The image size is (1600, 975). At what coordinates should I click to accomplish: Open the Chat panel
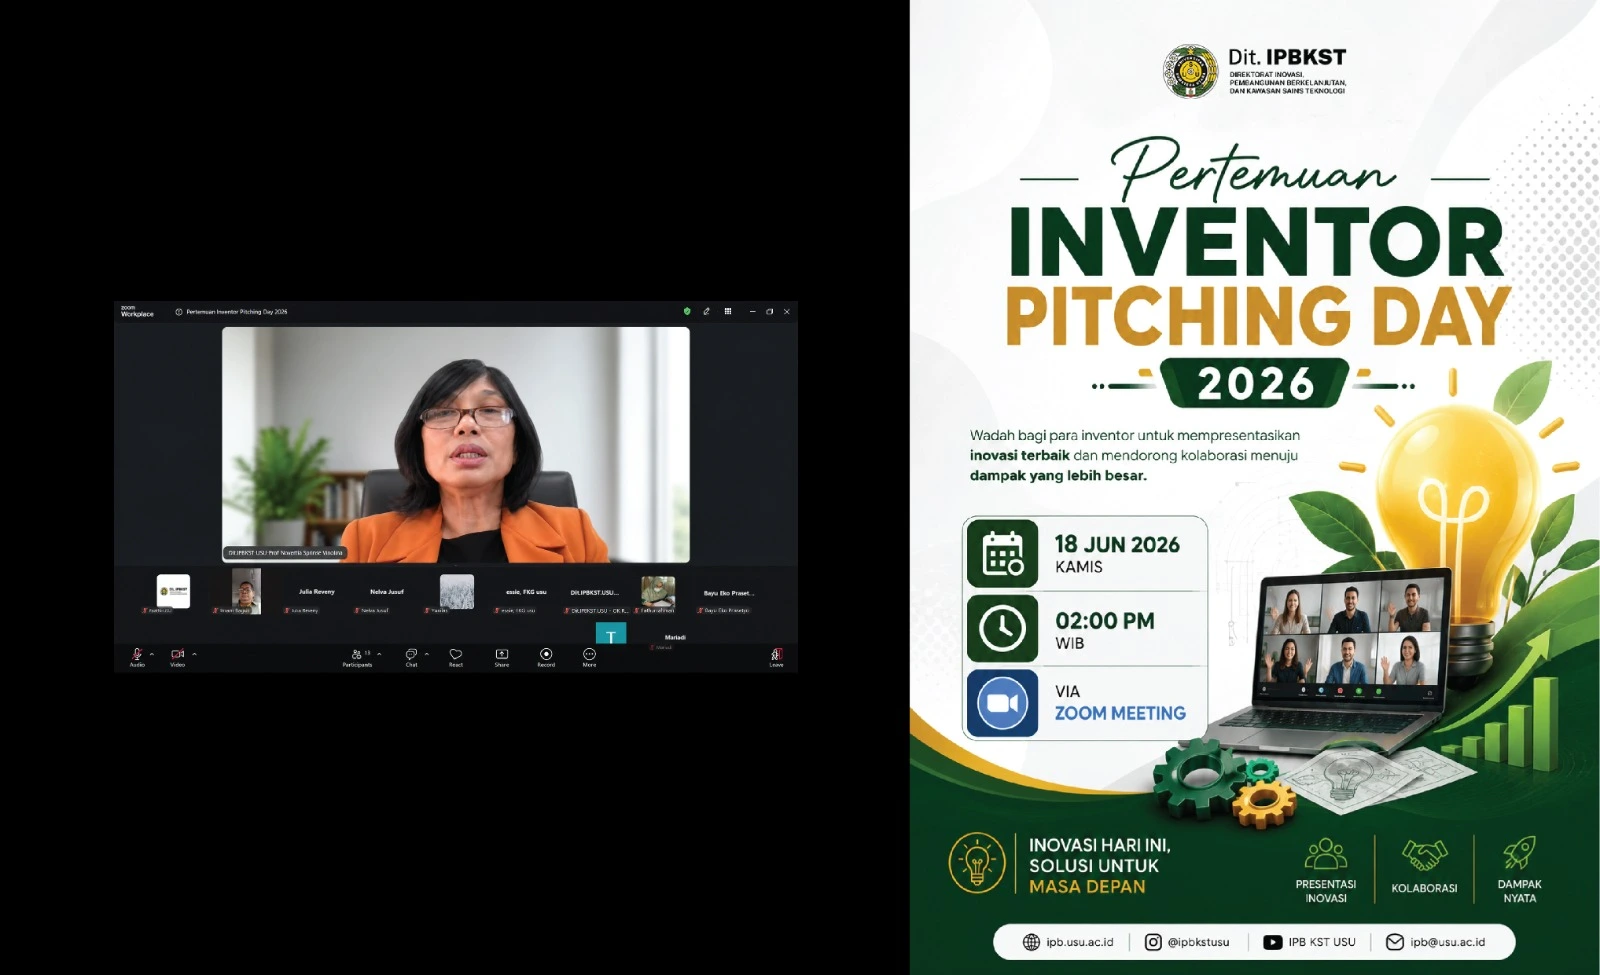[411, 656]
